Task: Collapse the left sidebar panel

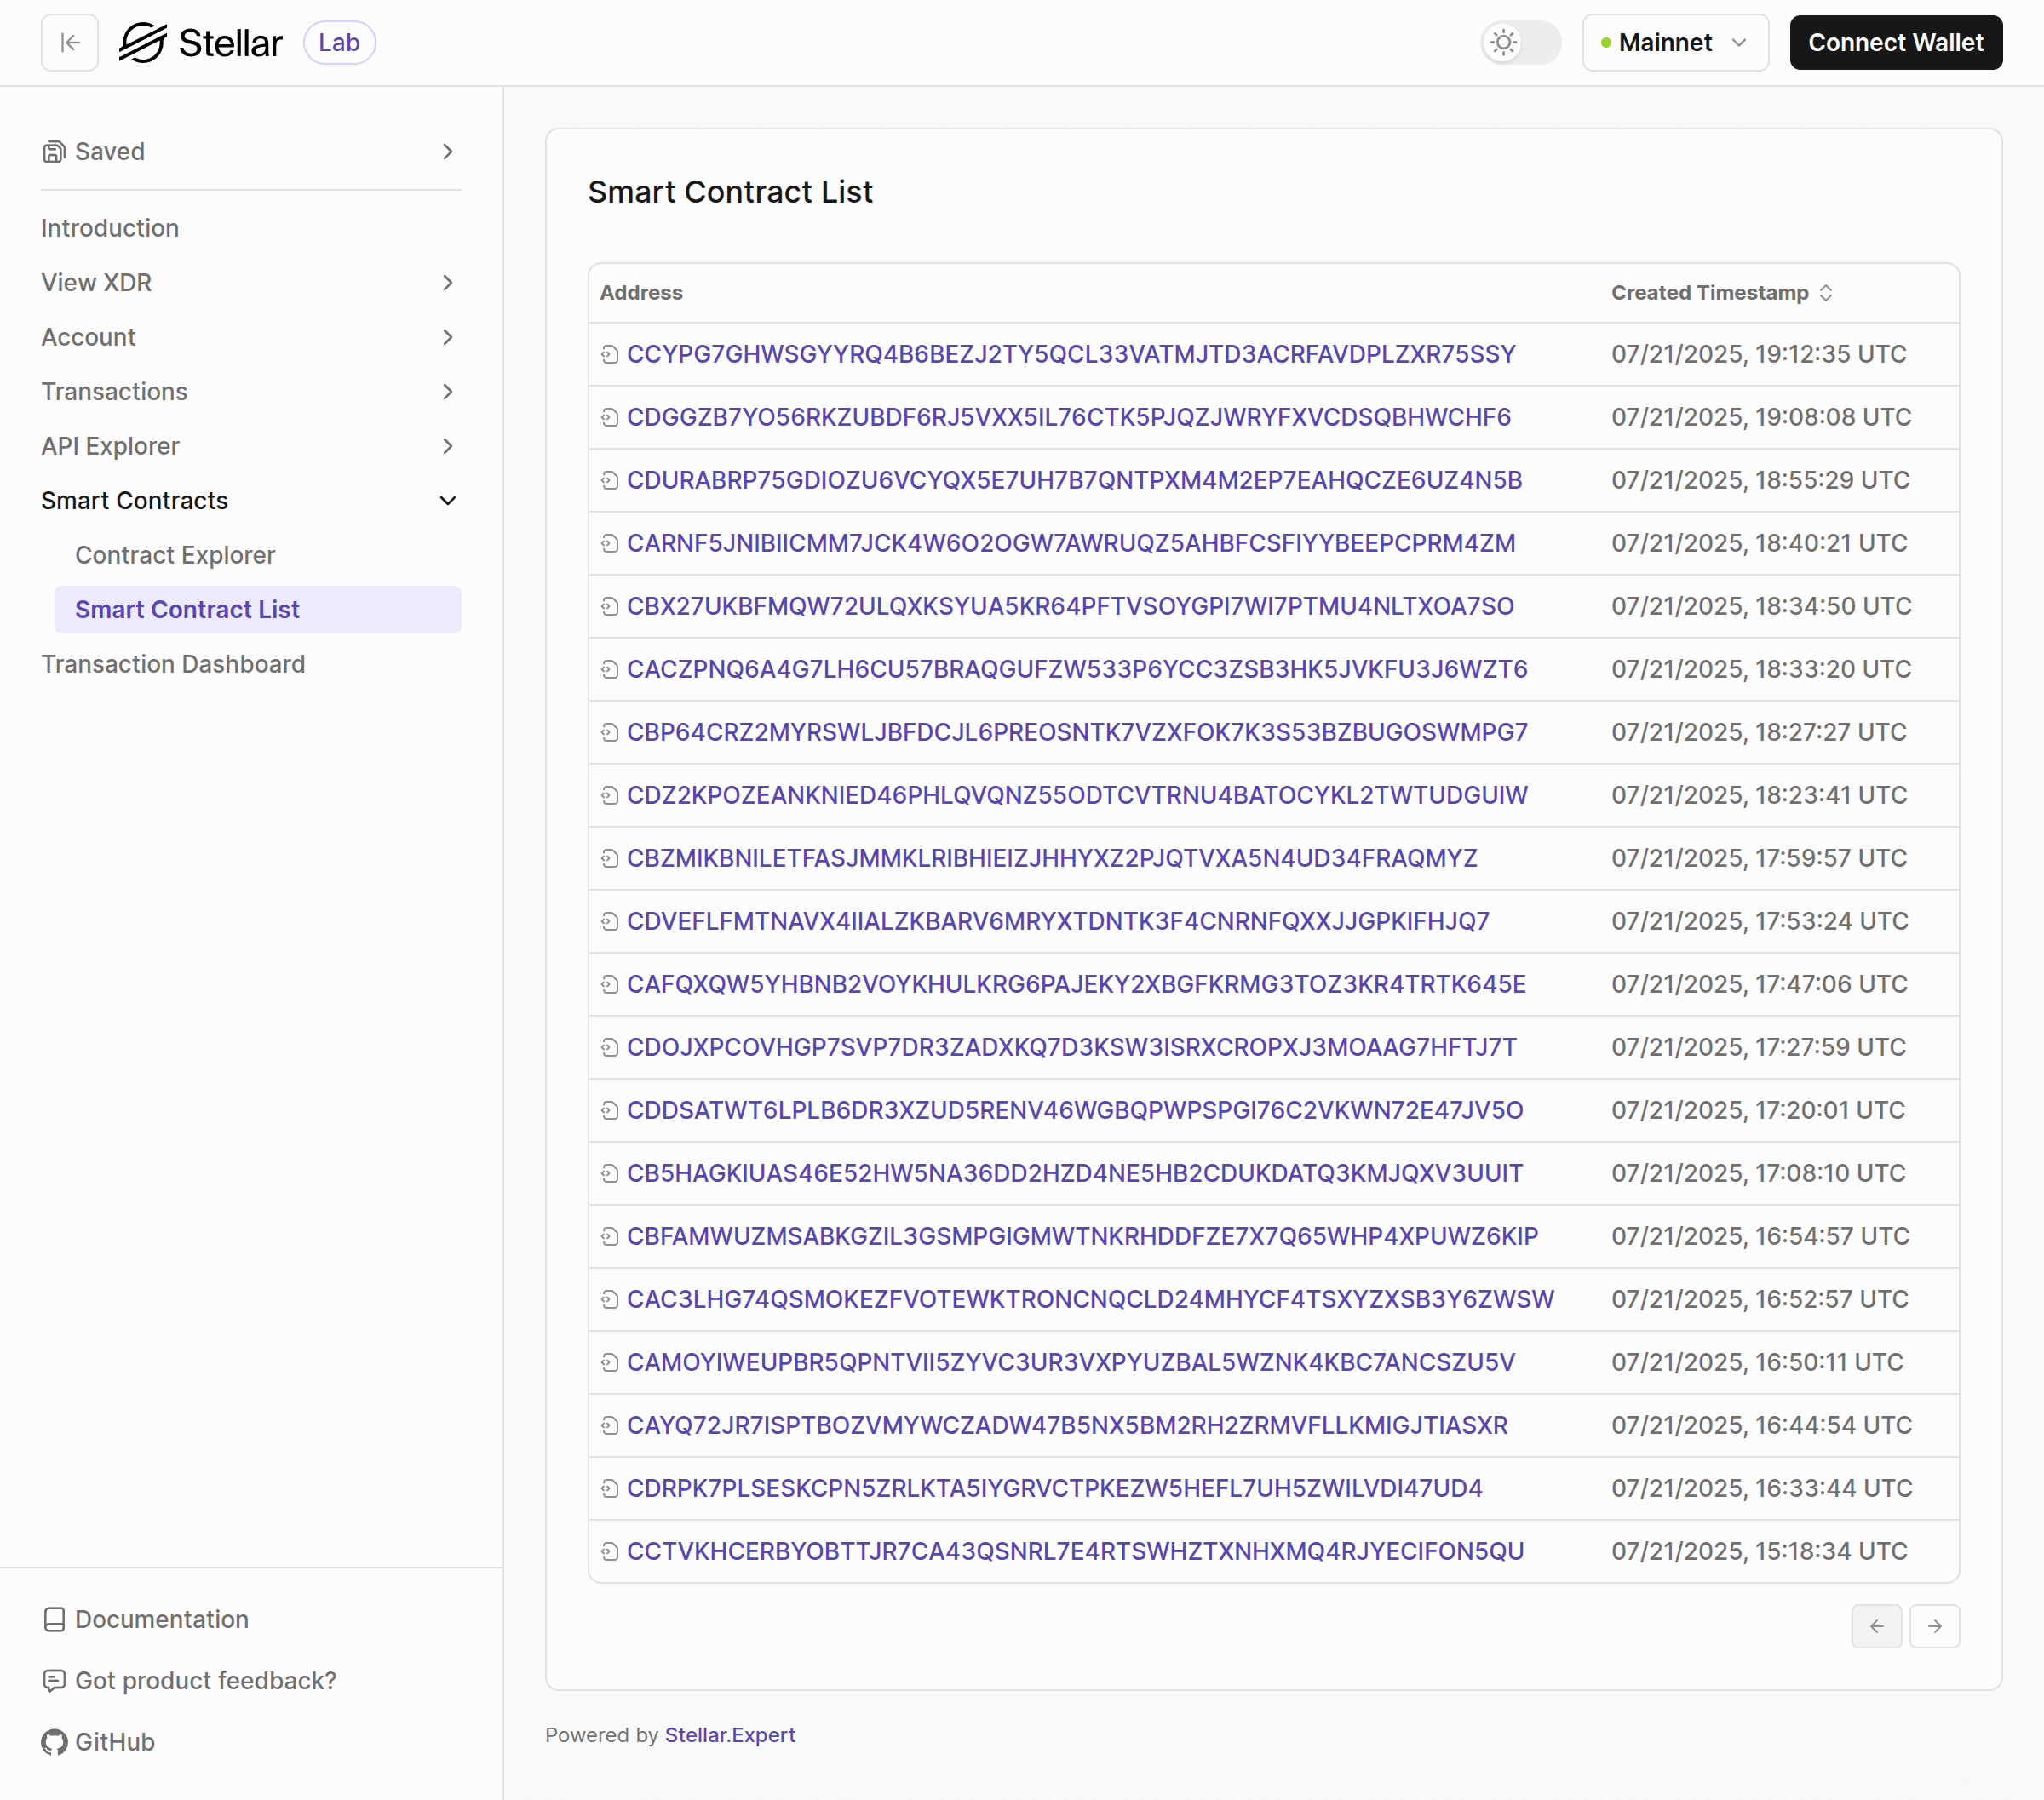Action: coord(68,42)
